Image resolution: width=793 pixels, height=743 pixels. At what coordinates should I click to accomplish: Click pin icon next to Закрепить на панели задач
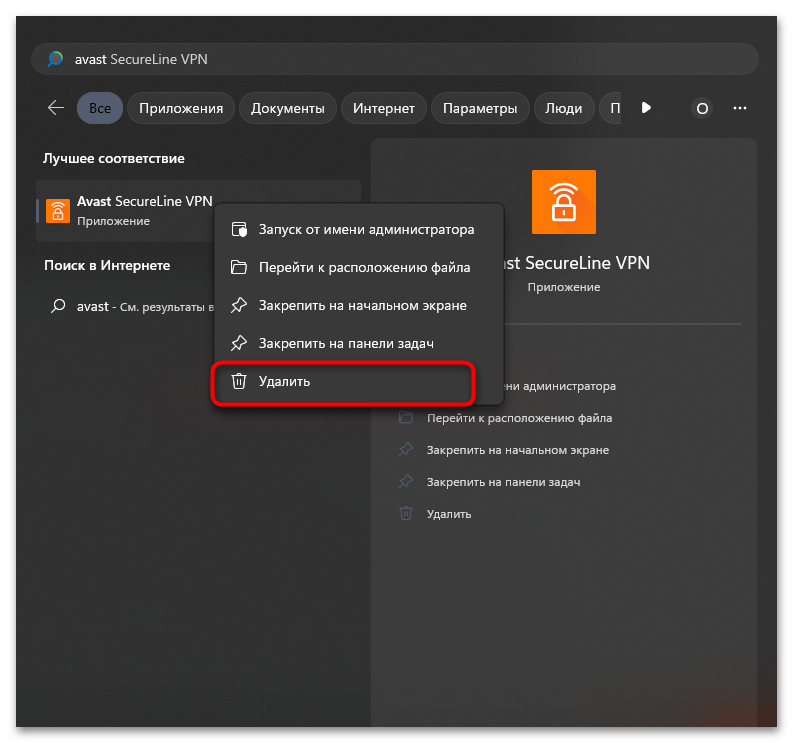click(x=239, y=343)
